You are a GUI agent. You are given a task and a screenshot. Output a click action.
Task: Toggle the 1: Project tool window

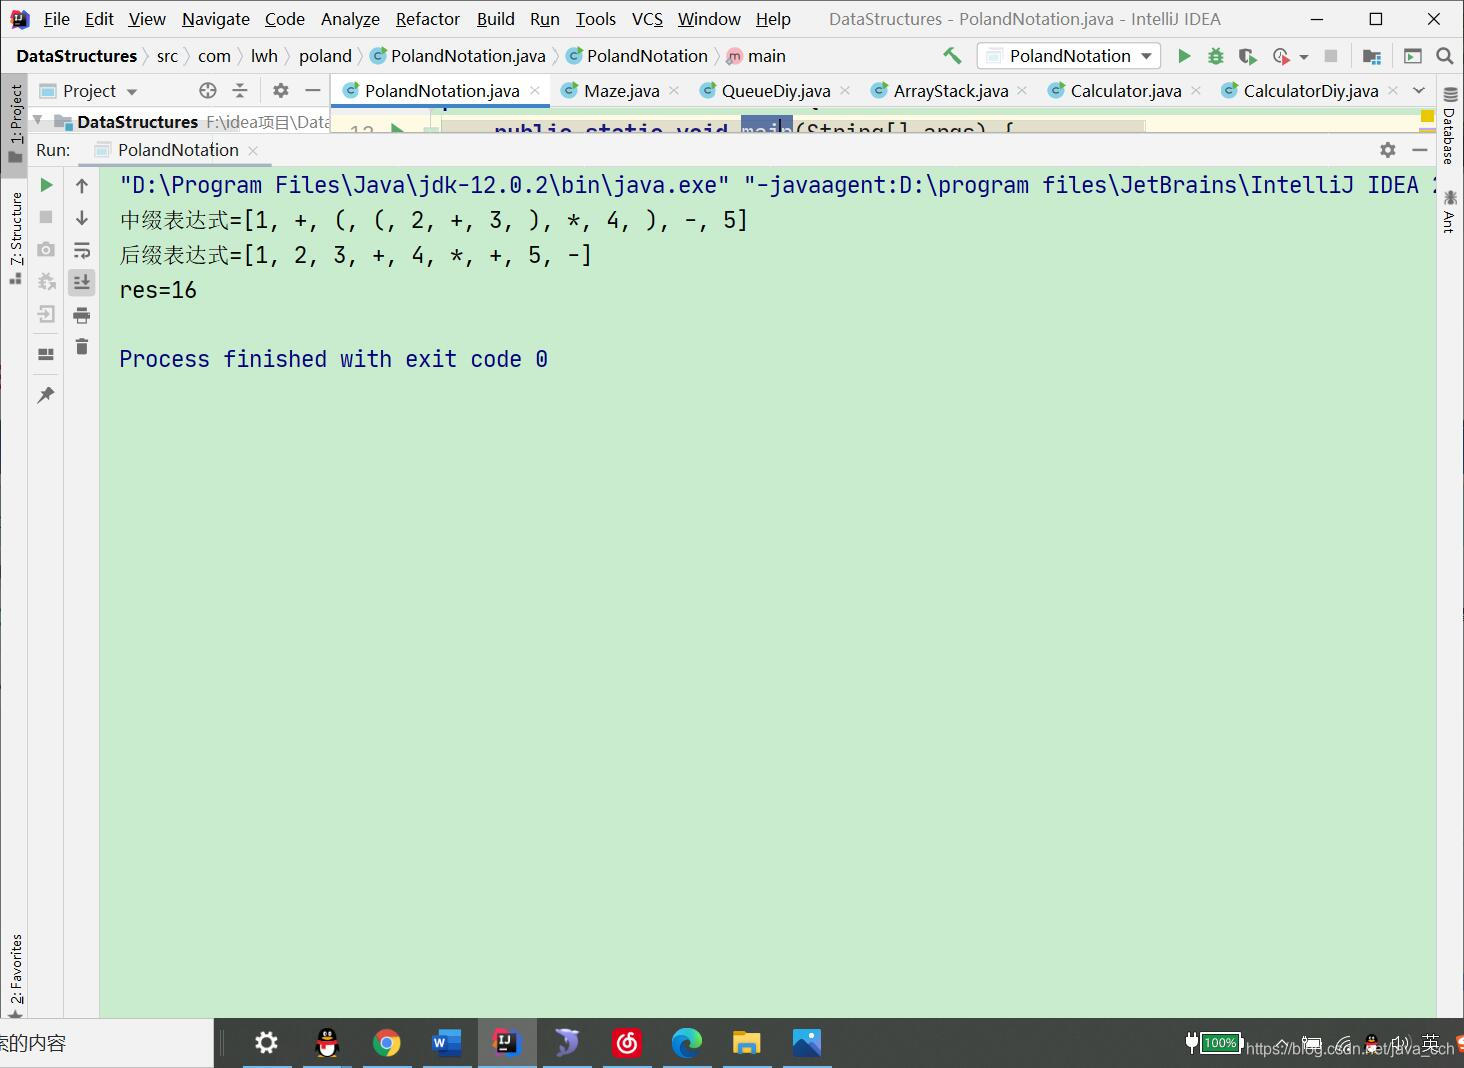tap(15, 123)
